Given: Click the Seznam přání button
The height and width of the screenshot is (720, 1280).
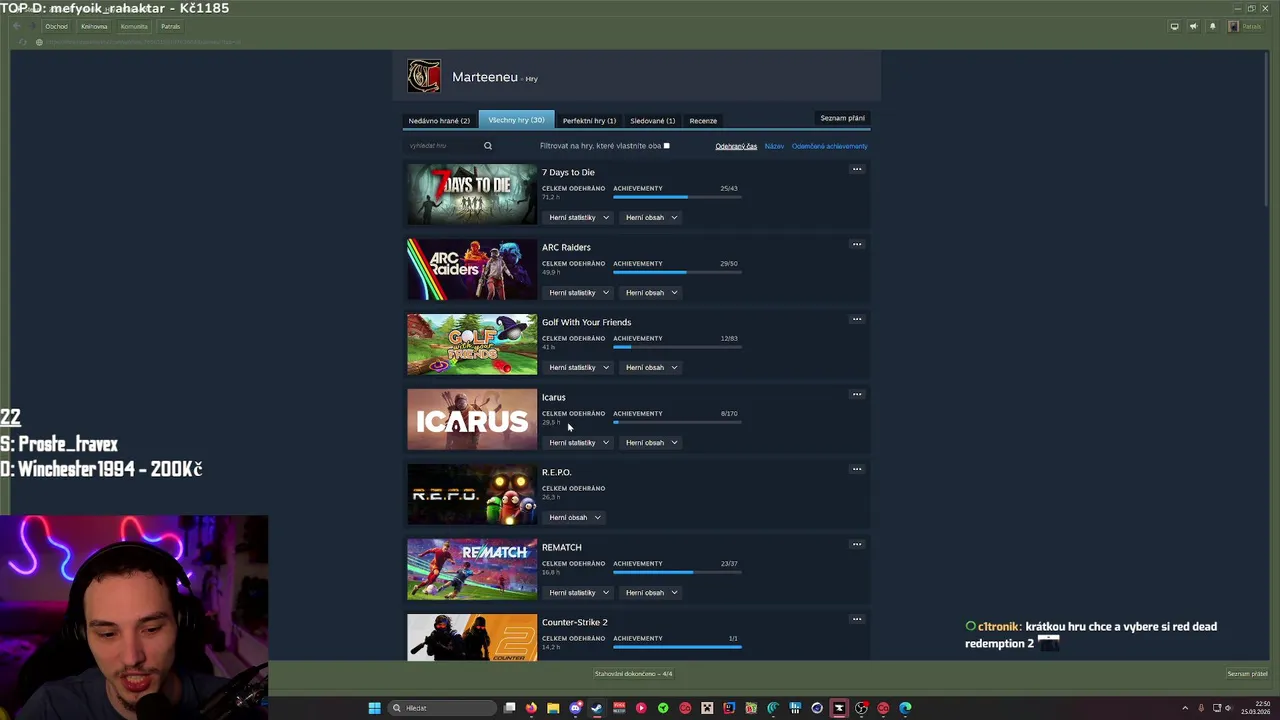Looking at the screenshot, I should coord(842,118).
